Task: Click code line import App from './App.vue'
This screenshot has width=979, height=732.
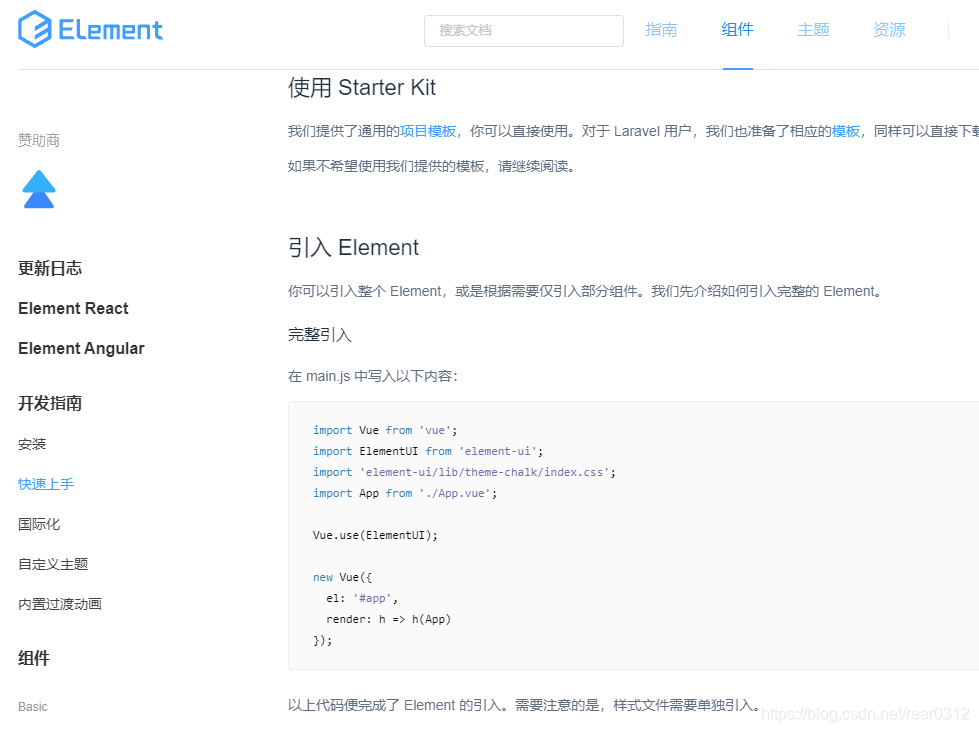Action: [405, 493]
